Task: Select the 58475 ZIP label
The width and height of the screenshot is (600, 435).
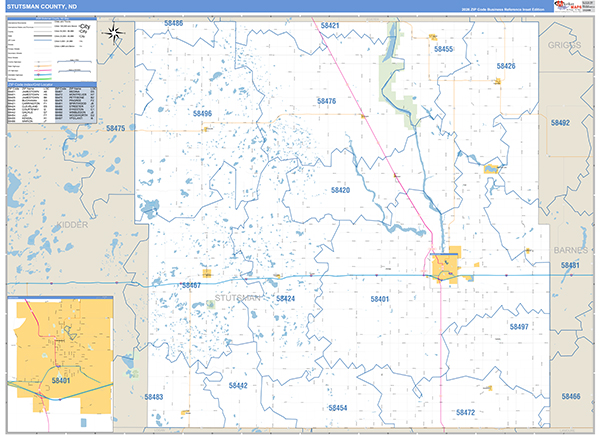Action: click(x=116, y=129)
